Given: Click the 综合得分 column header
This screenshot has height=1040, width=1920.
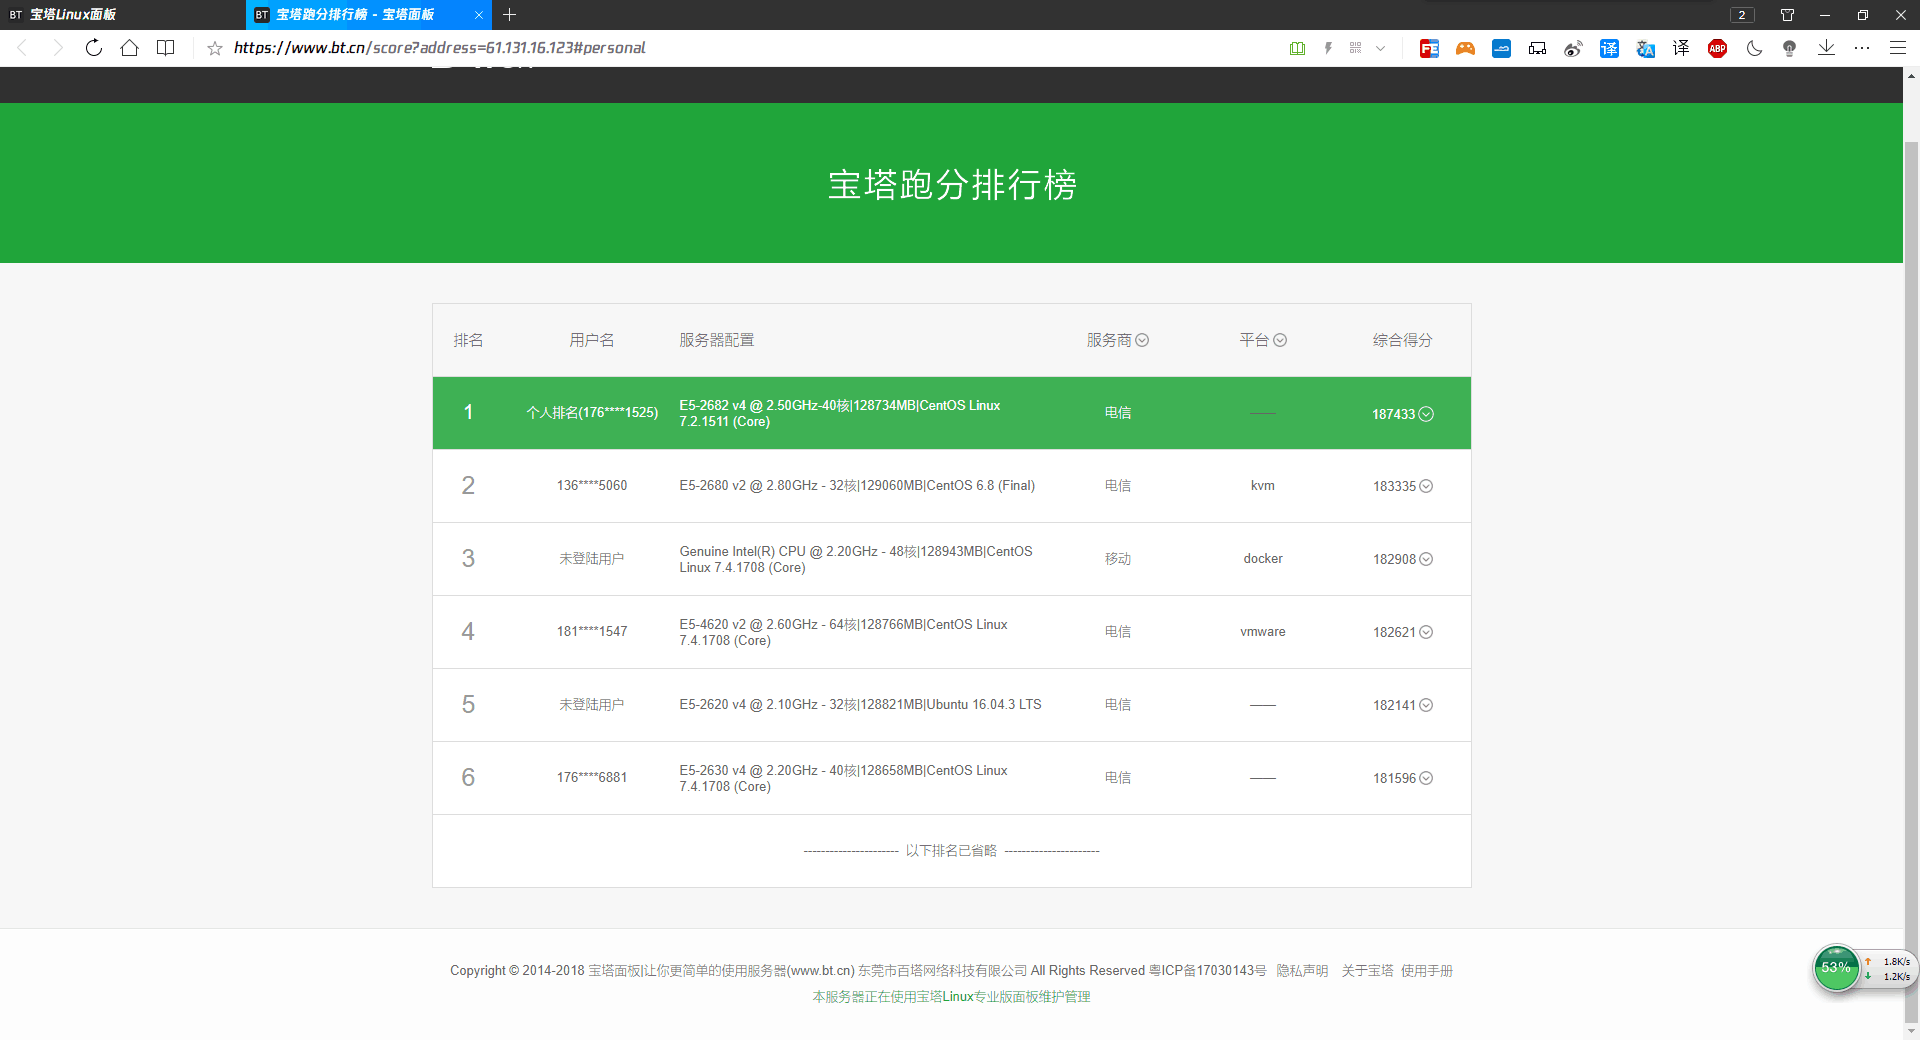Looking at the screenshot, I should tap(1402, 340).
